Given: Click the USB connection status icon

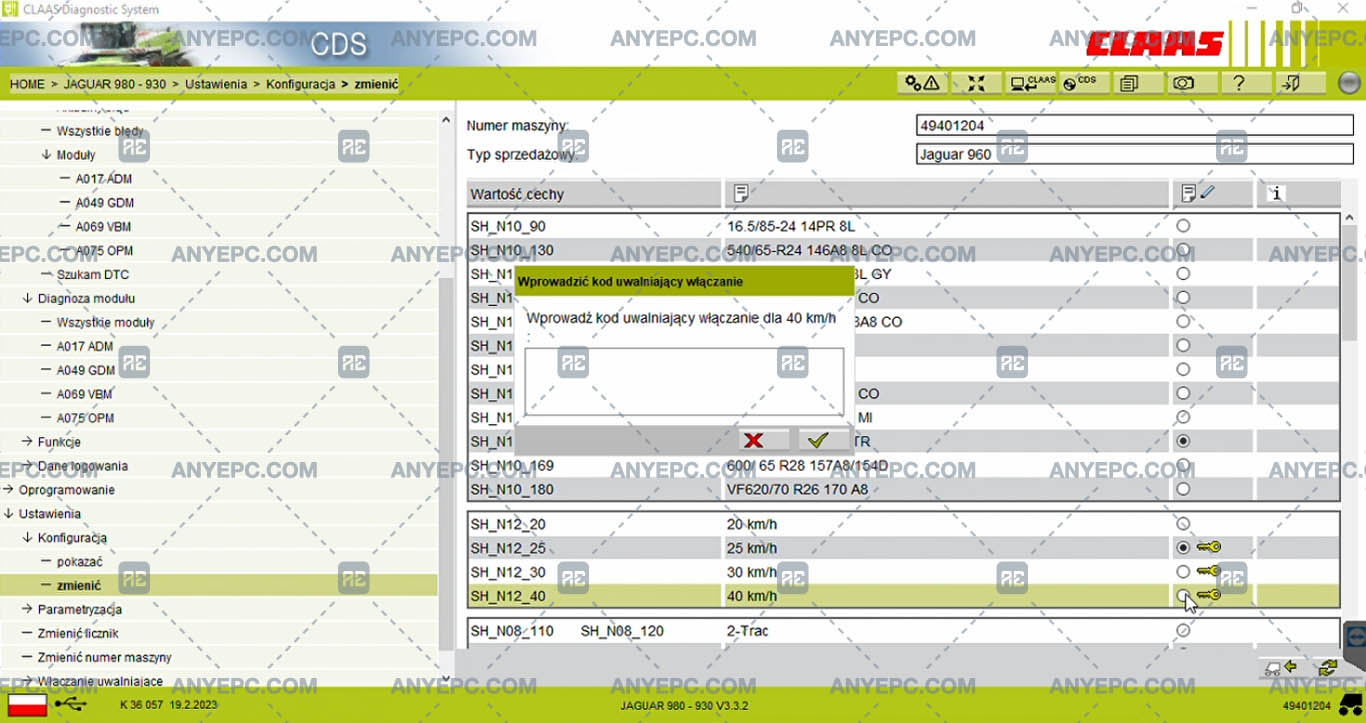Looking at the screenshot, I should coord(70,705).
